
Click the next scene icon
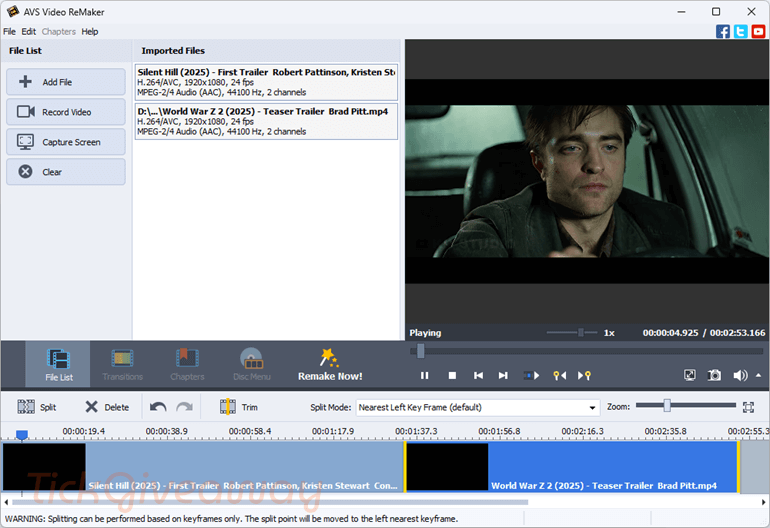(531, 376)
